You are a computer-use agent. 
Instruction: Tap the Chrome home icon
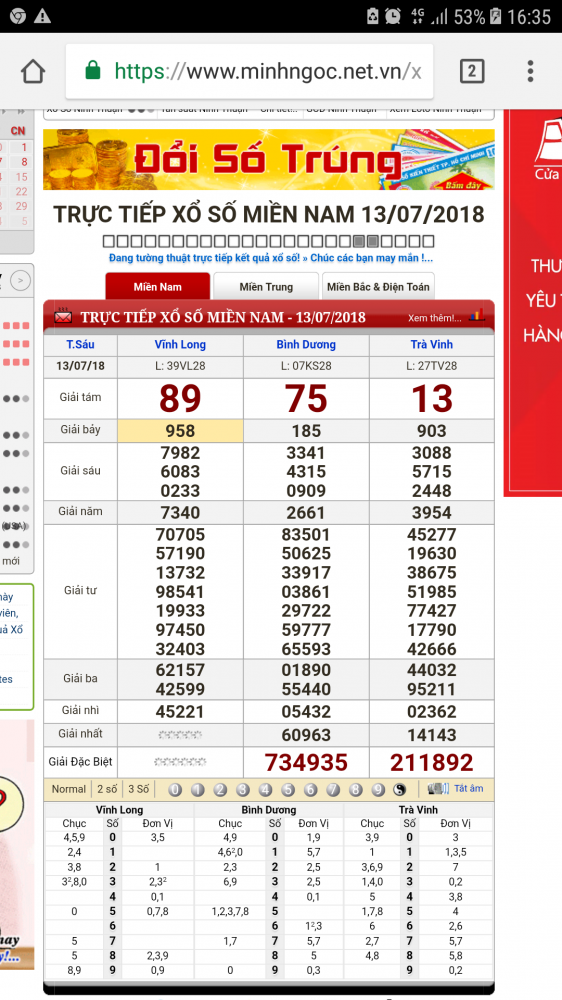(33, 71)
